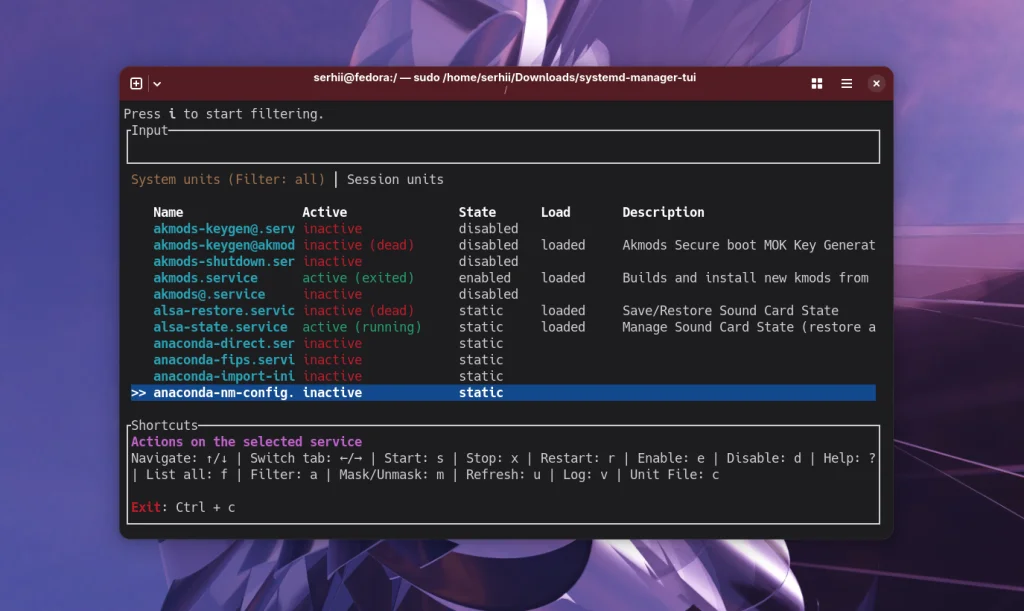Select alsa-state.service entry
The image size is (1024, 611).
503,327
